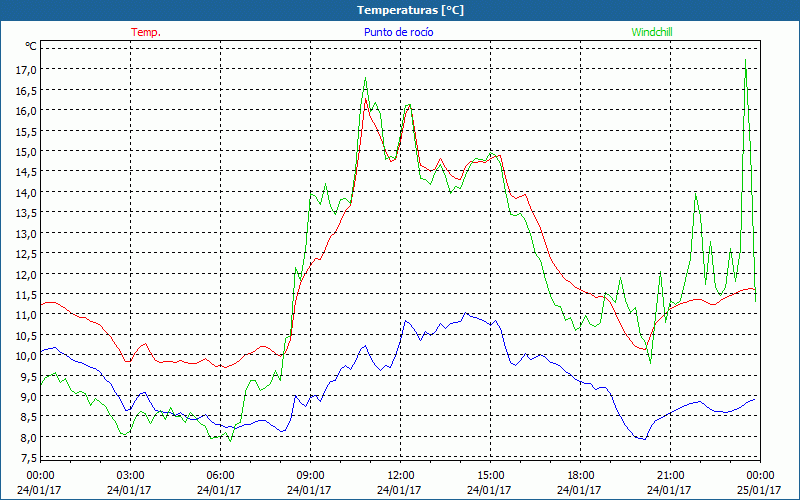This screenshot has width=800, height=500.
Task: Click the 7,5 y-axis value
Action: pyautogui.click(x=29, y=458)
